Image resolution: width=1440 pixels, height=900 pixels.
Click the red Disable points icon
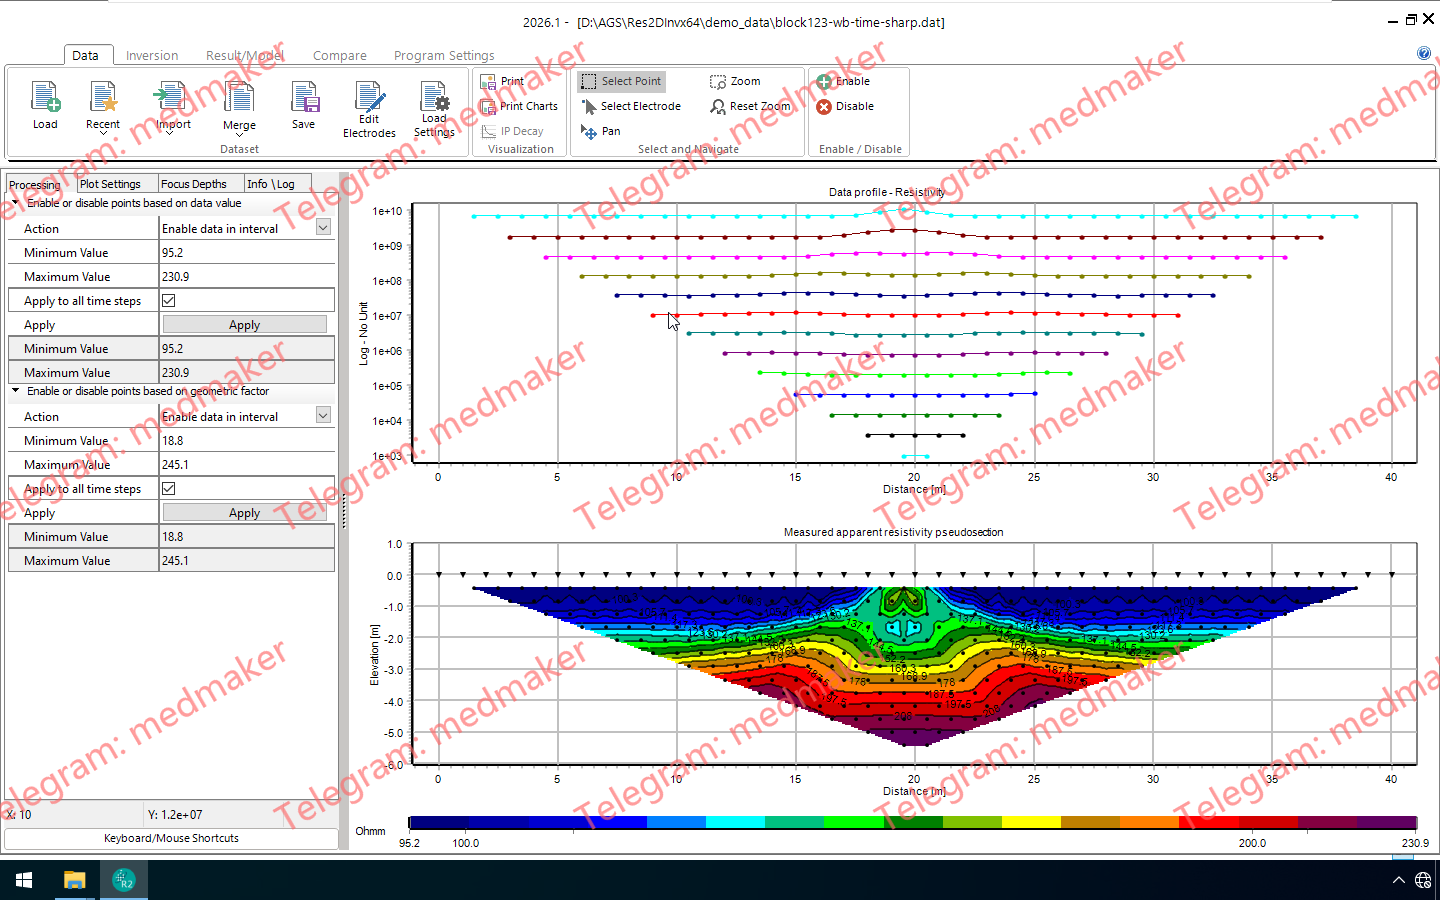pyautogui.click(x=824, y=106)
